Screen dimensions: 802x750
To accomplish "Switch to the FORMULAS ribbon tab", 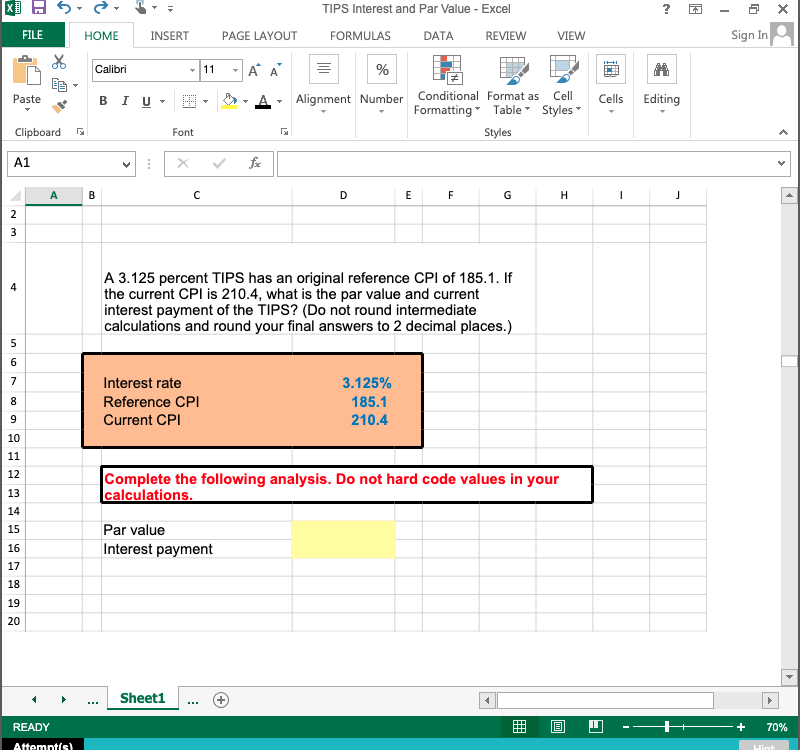I will (x=359, y=35).
